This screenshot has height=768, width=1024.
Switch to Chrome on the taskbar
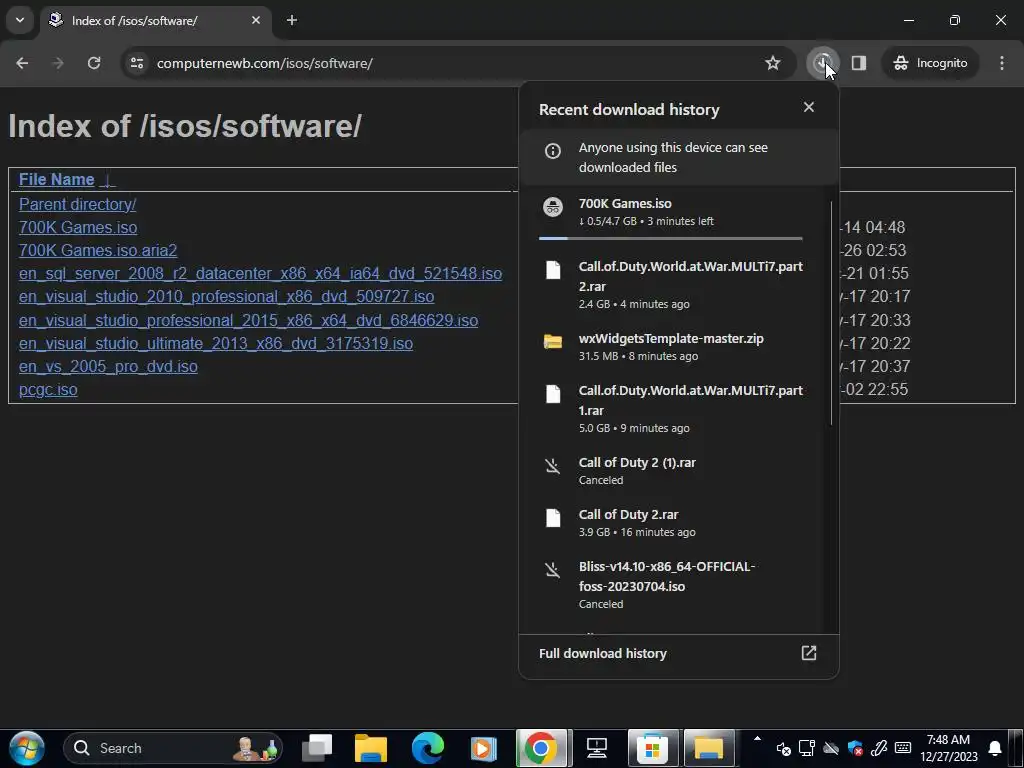point(541,748)
